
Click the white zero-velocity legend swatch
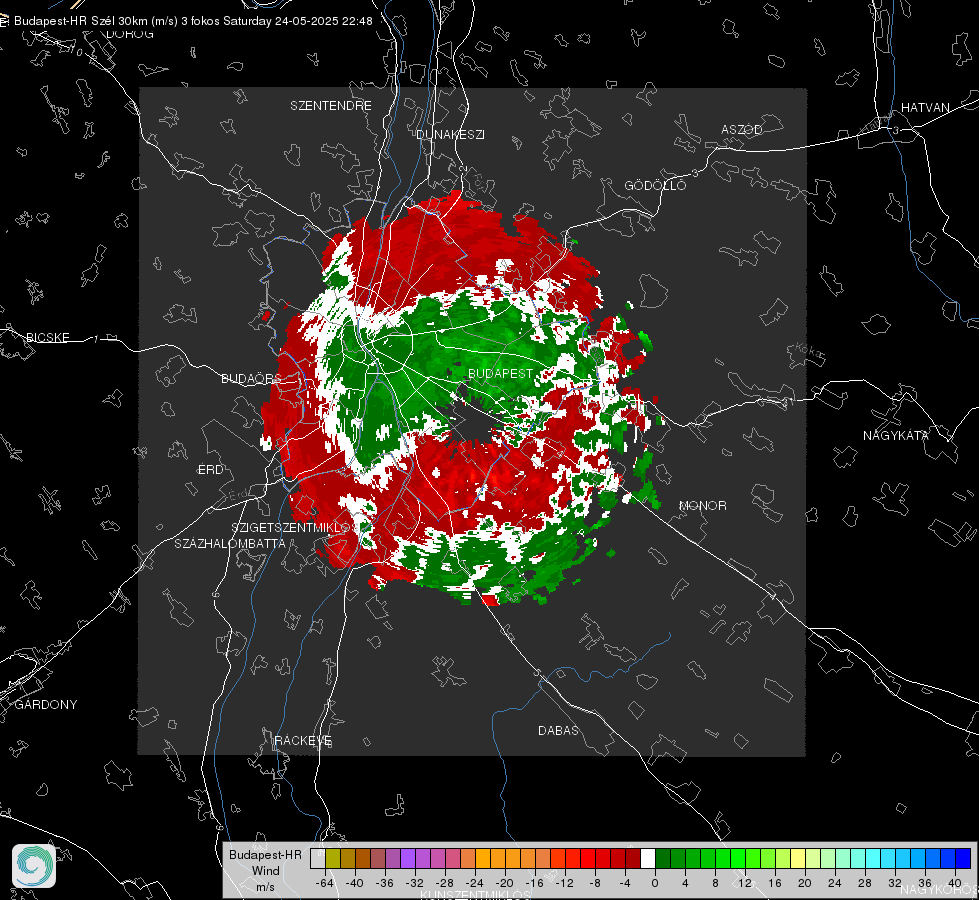[x=648, y=859]
